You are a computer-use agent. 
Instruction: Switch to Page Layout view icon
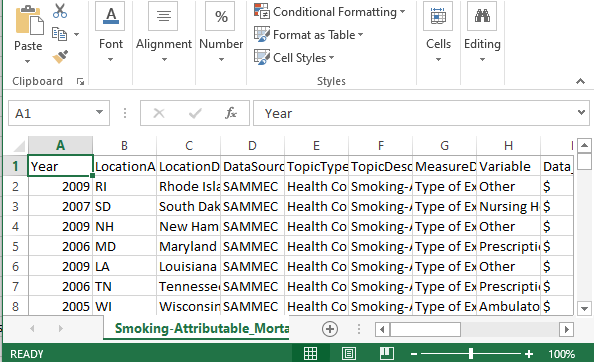pos(349,354)
